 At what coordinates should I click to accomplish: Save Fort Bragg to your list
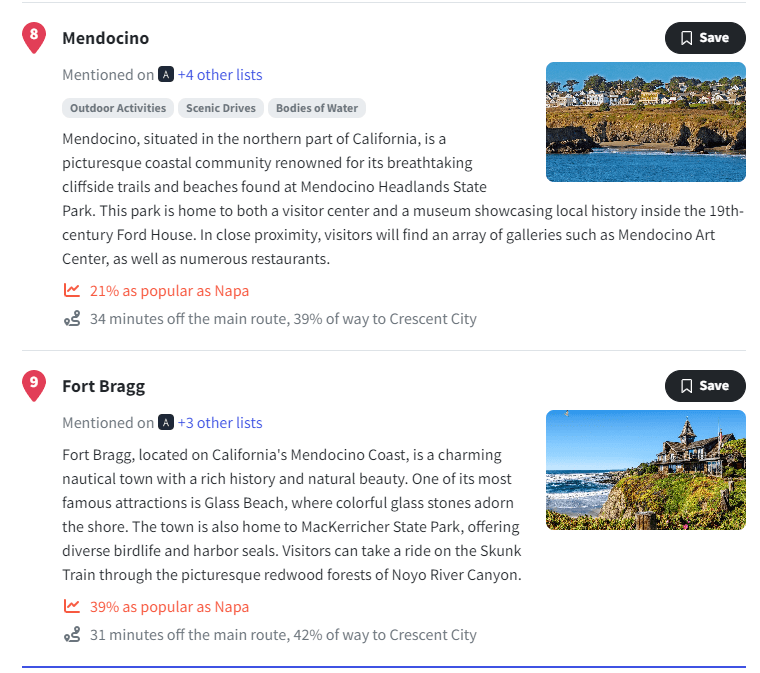[705, 386]
